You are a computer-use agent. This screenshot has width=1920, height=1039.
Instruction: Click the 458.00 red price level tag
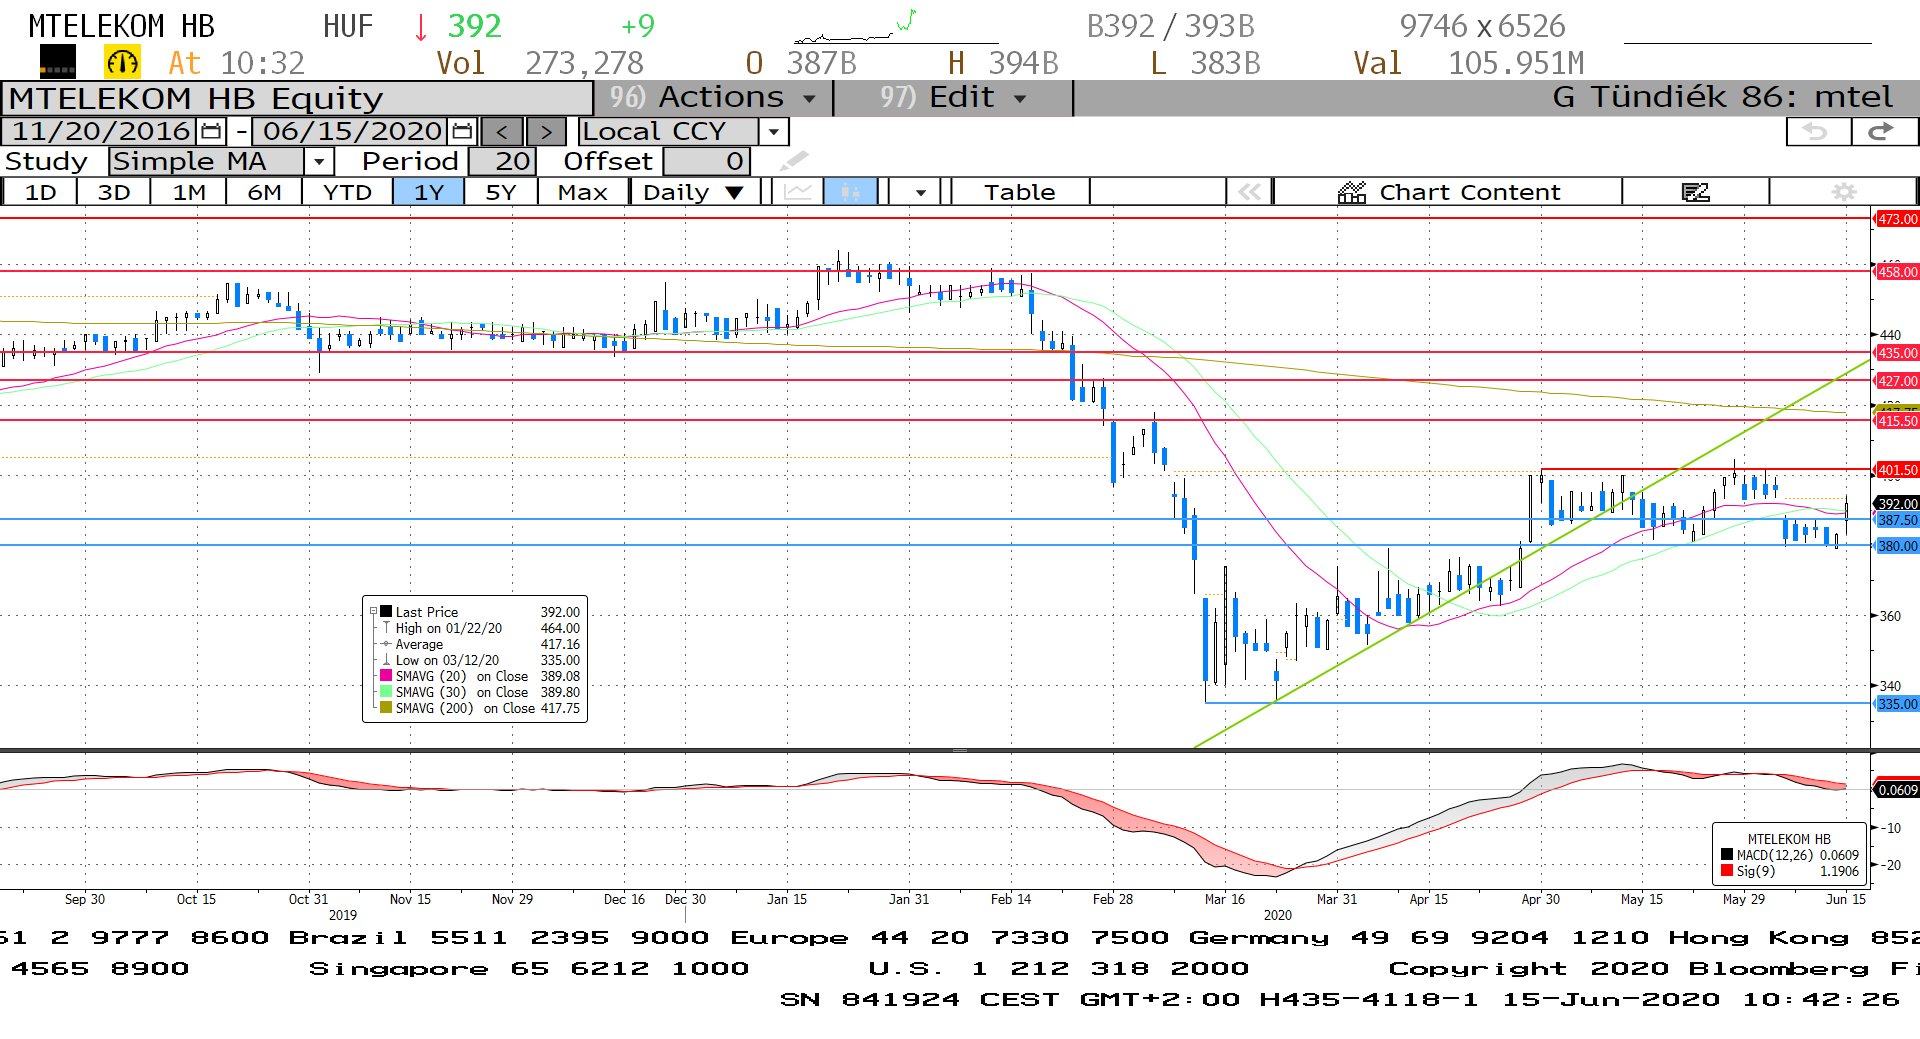(x=1897, y=272)
